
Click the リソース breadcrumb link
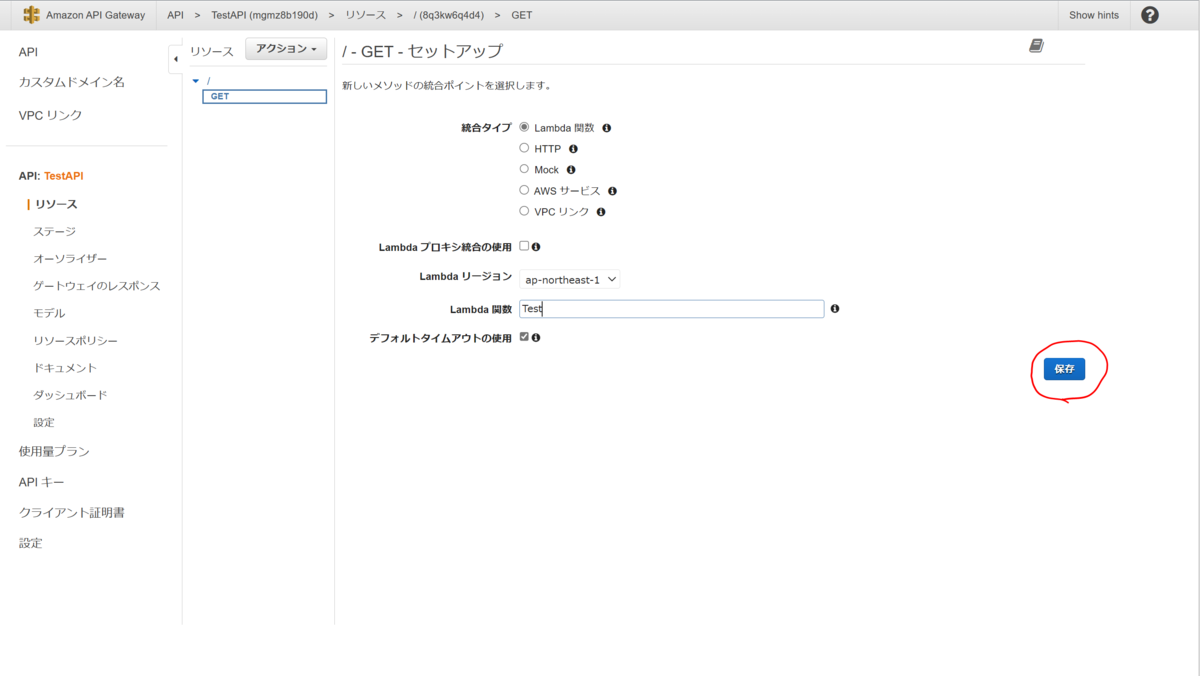(x=363, y=15)
